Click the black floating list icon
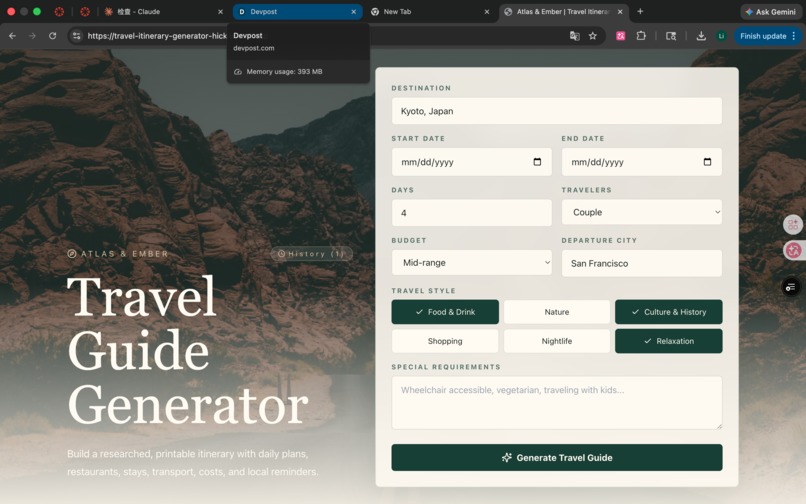The height and width of the screenshot is (504, 806). 791,286
